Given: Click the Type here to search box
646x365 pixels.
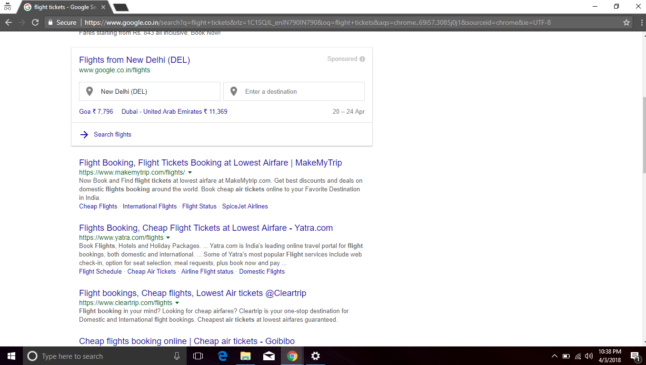Looking at the screenshot, I should click(x=103, y=356).
